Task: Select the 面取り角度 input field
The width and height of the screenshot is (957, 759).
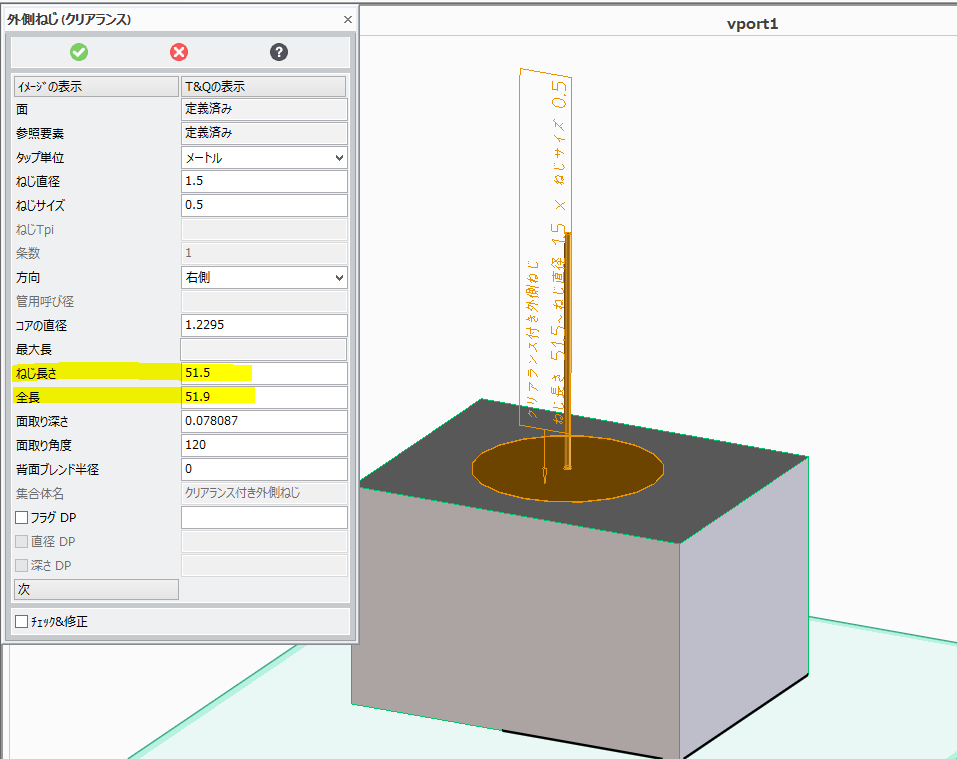Action: (x=264, y=446)
